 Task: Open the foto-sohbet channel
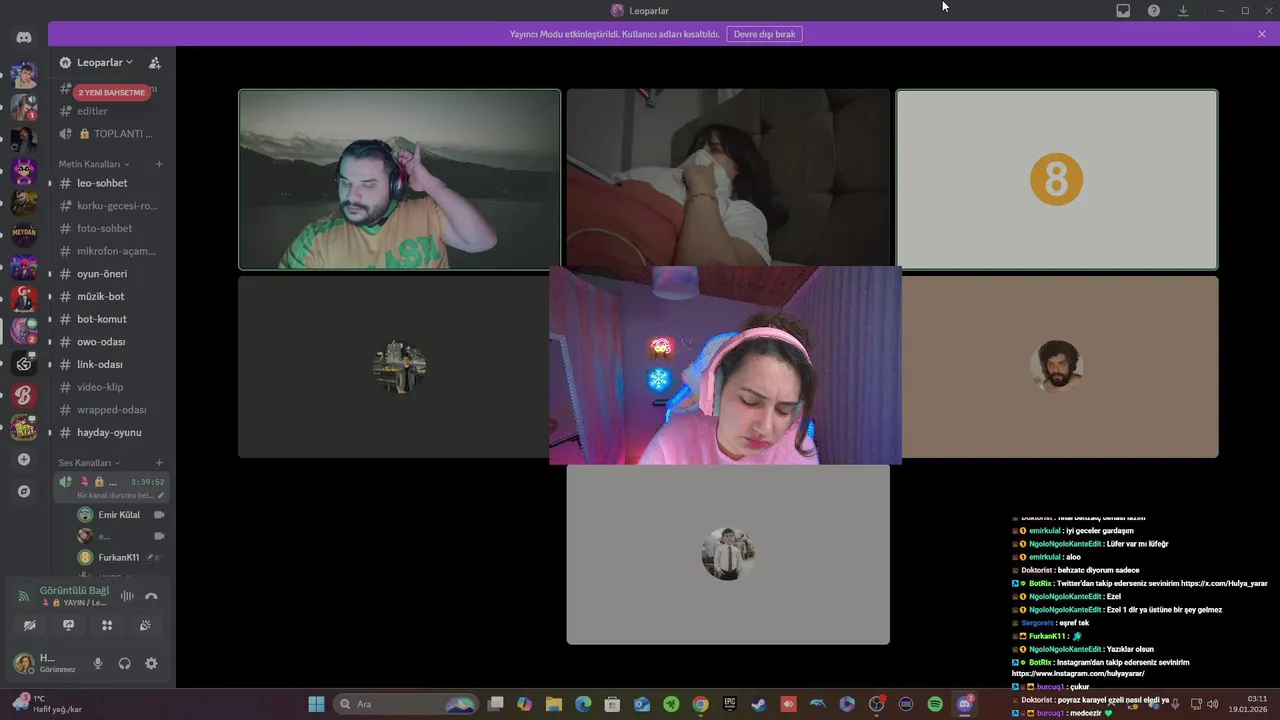point(110,228)
